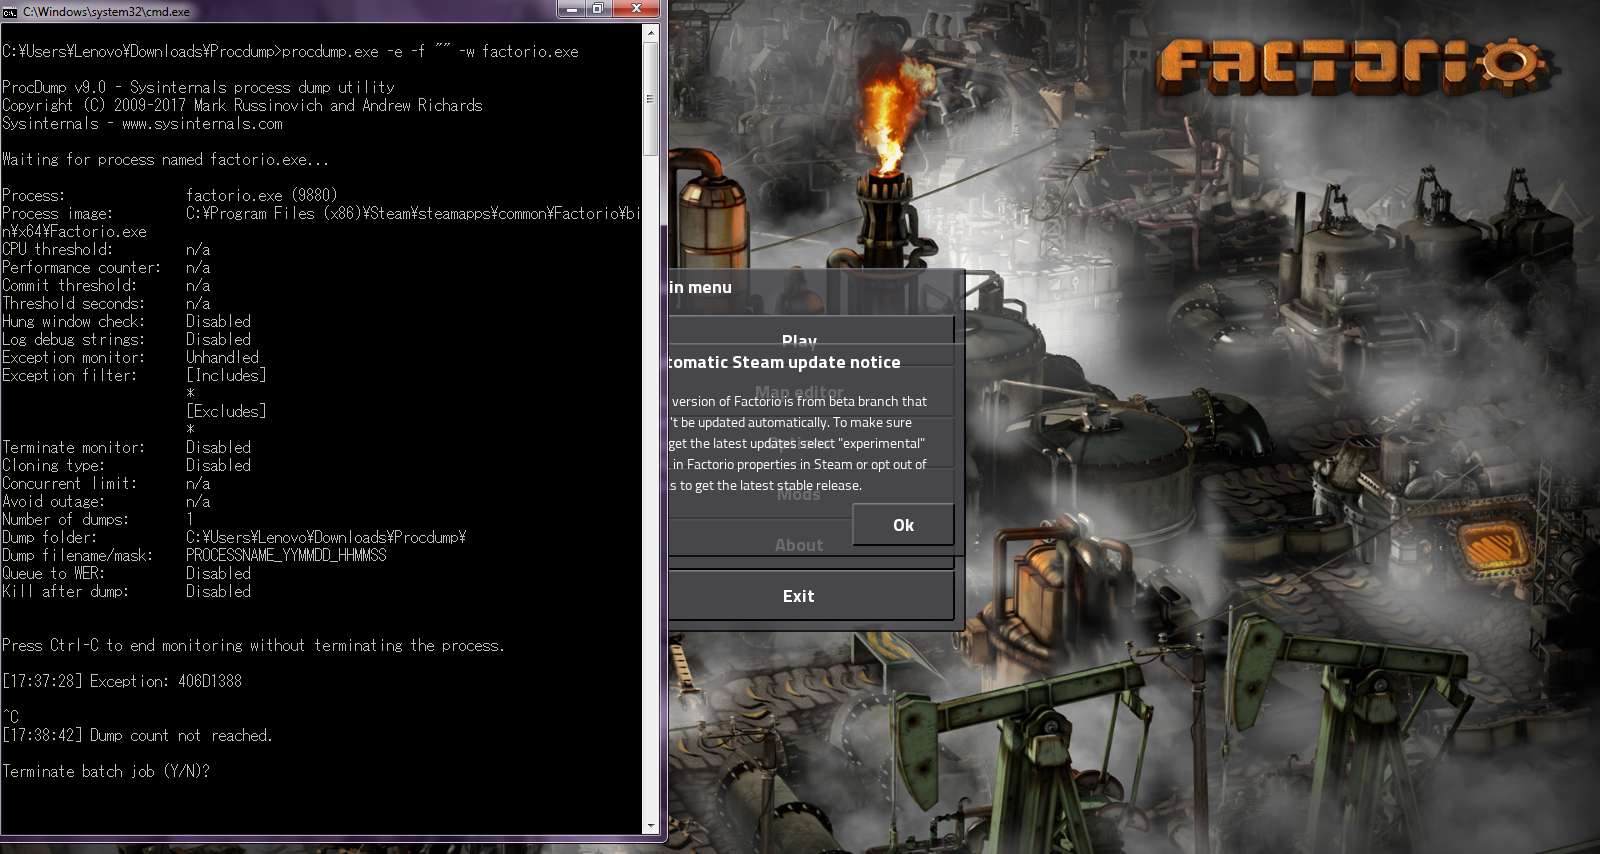Click the 'ProcDump v9.0' header line
Screen dimensions: 1600x854
tap(198, 87)
